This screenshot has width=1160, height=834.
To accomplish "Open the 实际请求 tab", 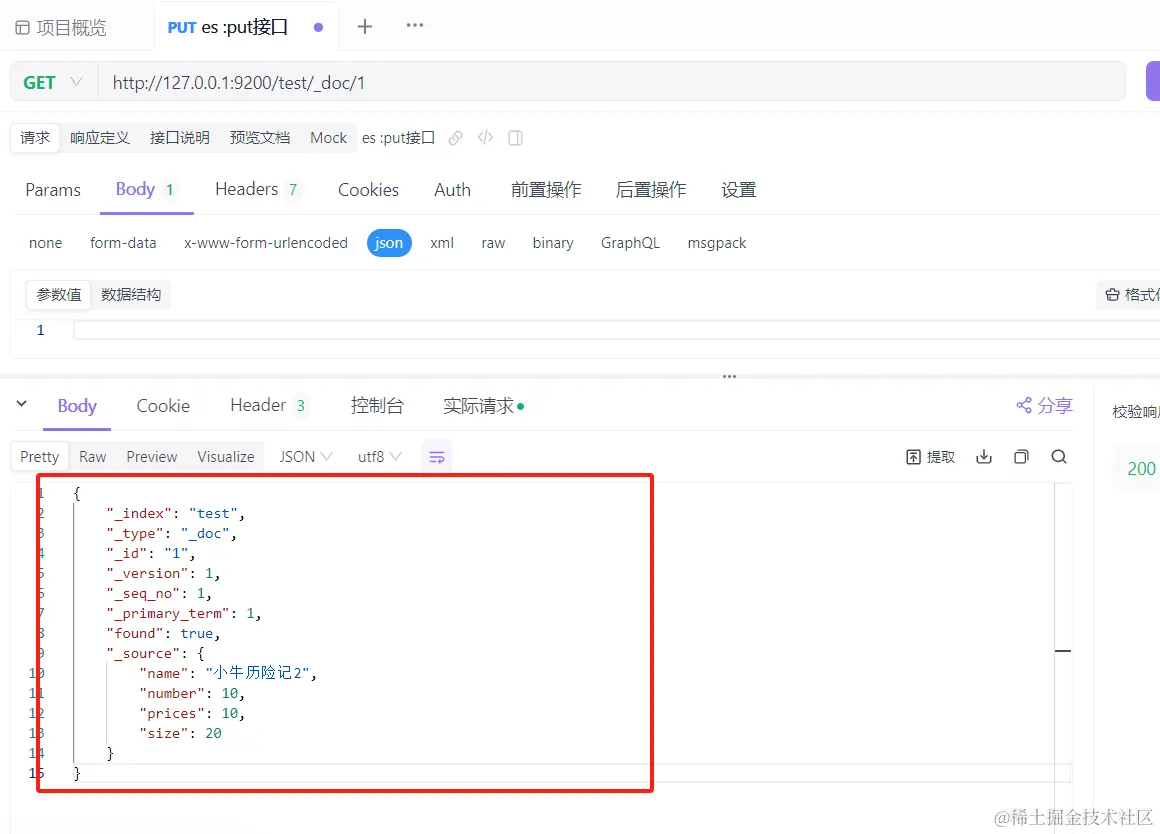I will click(483, 406).
